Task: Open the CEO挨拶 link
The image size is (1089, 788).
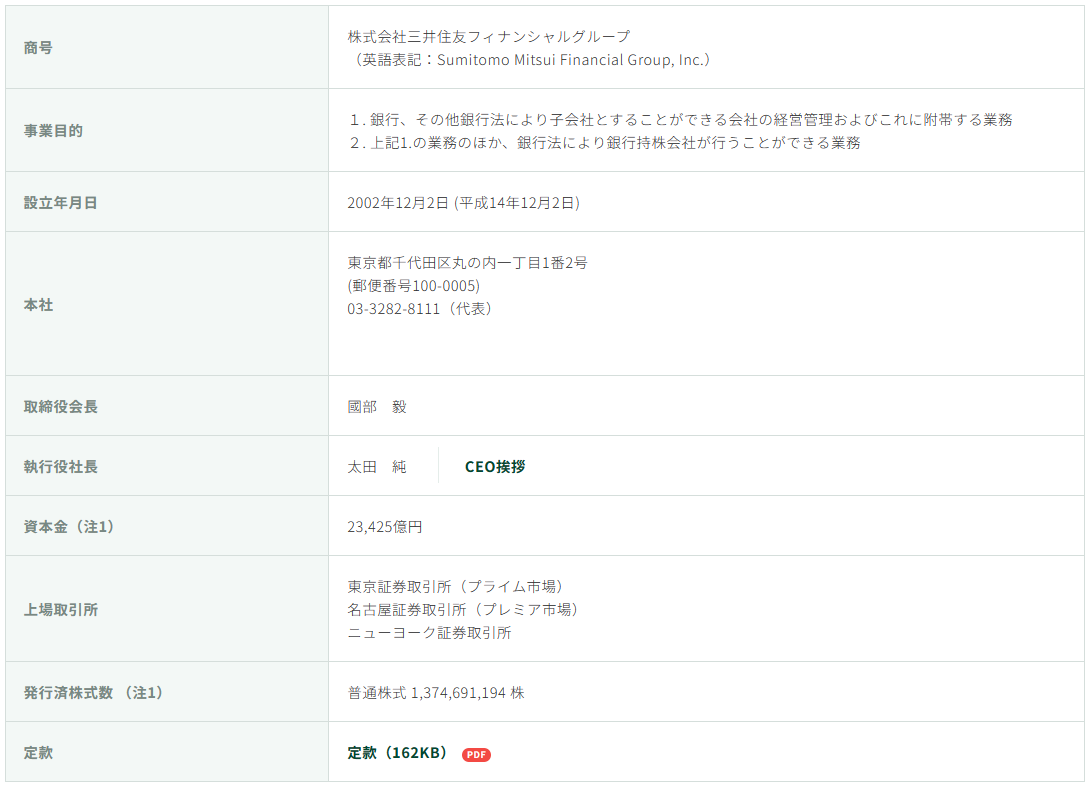Action: click(494, 467)
